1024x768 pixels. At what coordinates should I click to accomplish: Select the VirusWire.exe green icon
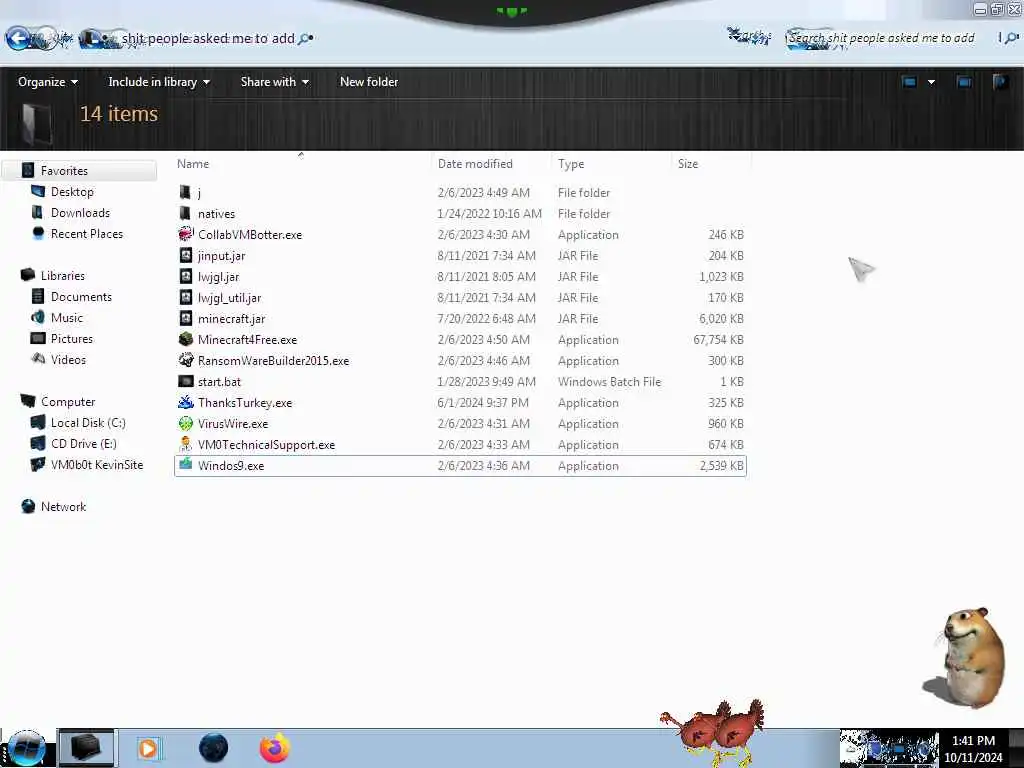[x=186, y=423]
